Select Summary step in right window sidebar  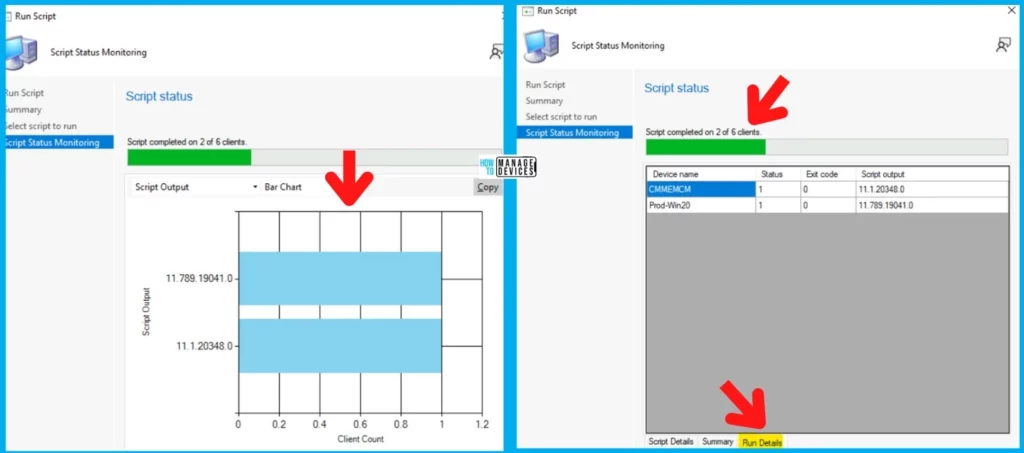[x=544, y=101]
